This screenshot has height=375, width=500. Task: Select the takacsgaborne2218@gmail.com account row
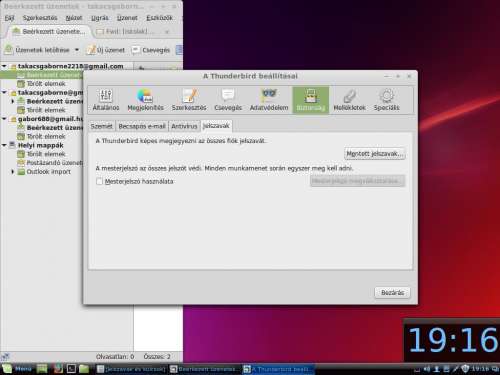67,66
